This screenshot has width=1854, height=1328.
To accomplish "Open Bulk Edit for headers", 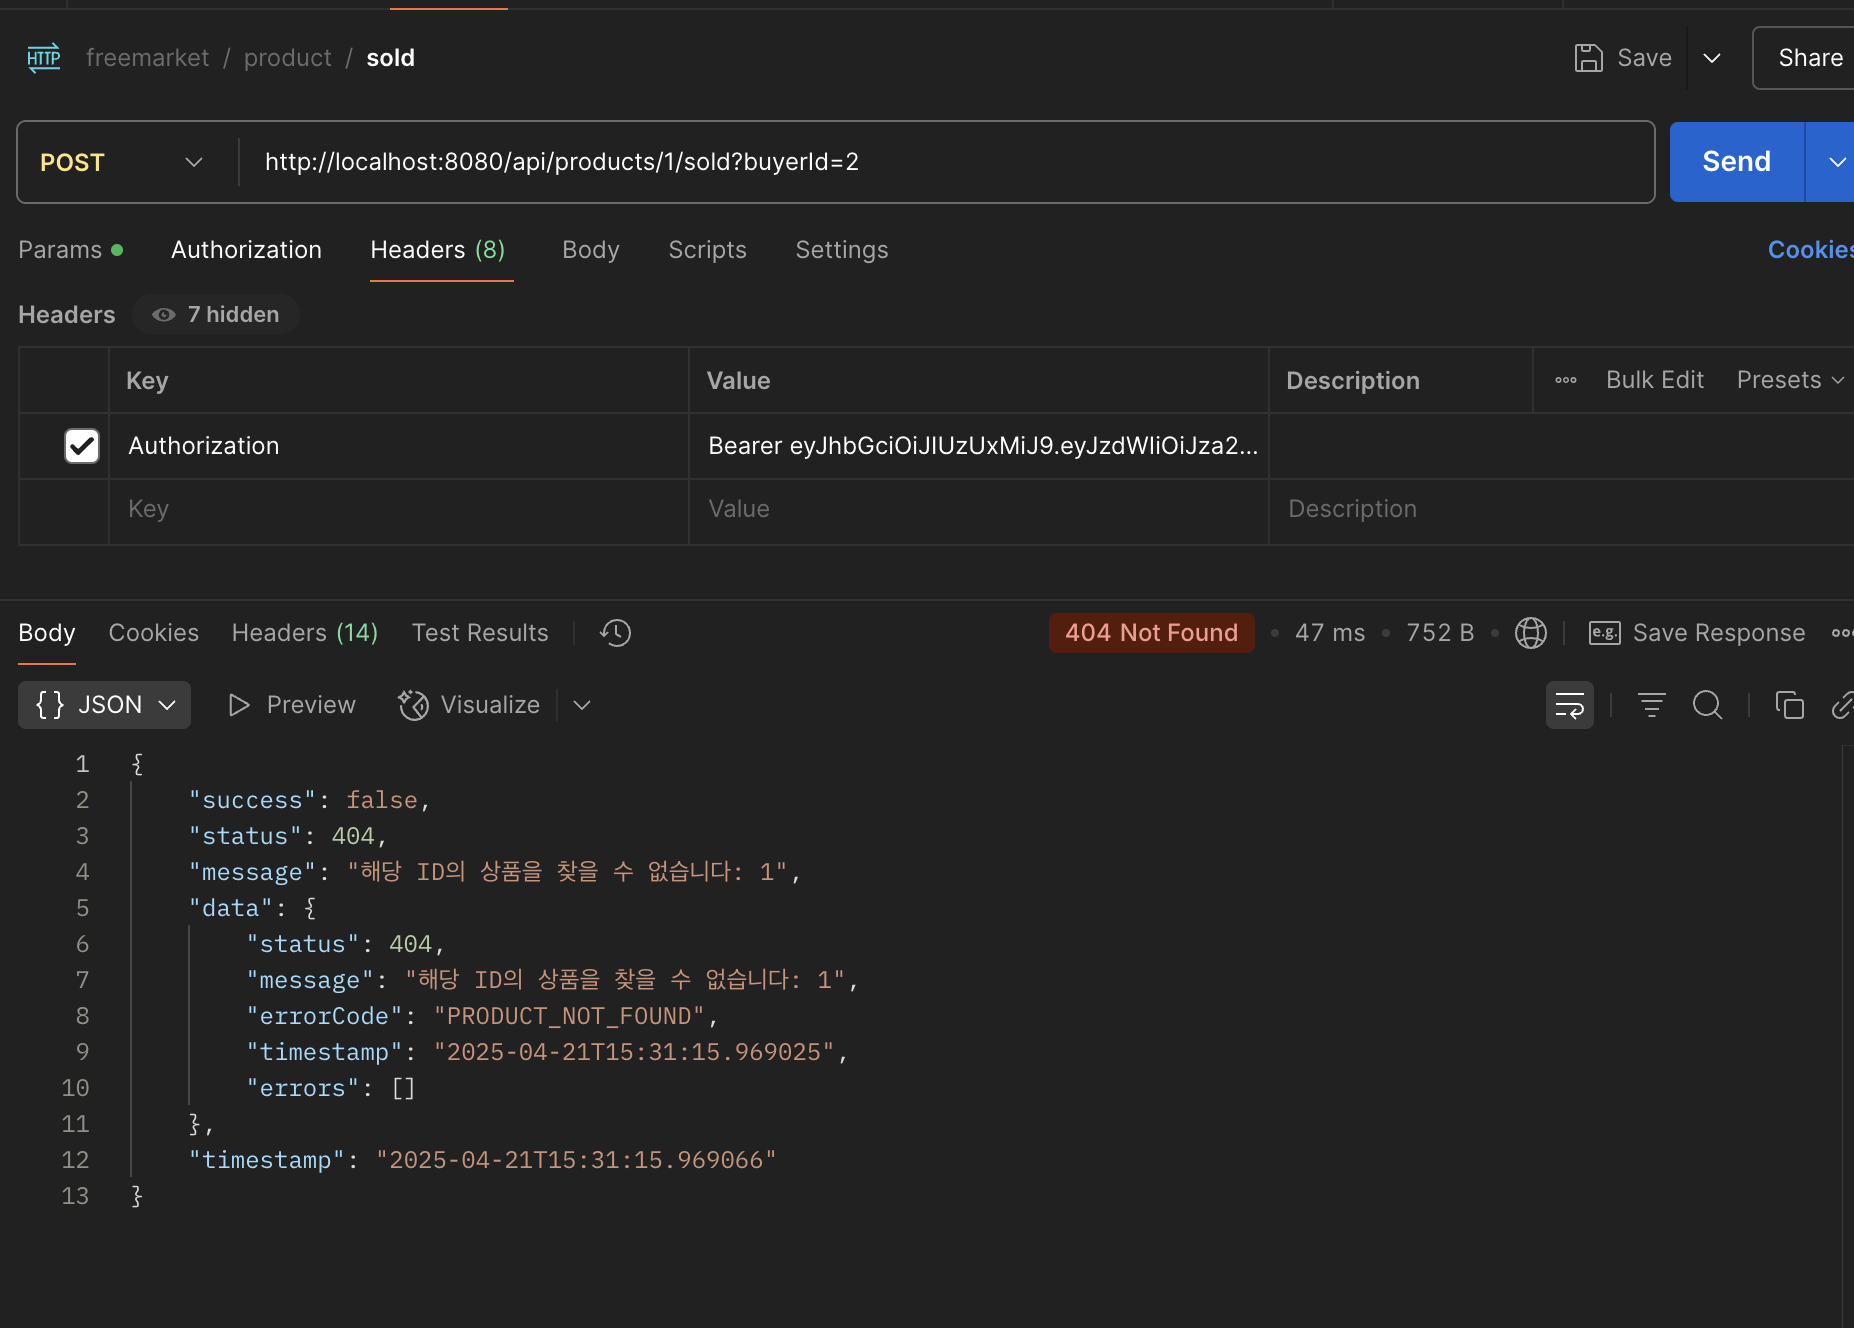I will tap(1655, 380).
